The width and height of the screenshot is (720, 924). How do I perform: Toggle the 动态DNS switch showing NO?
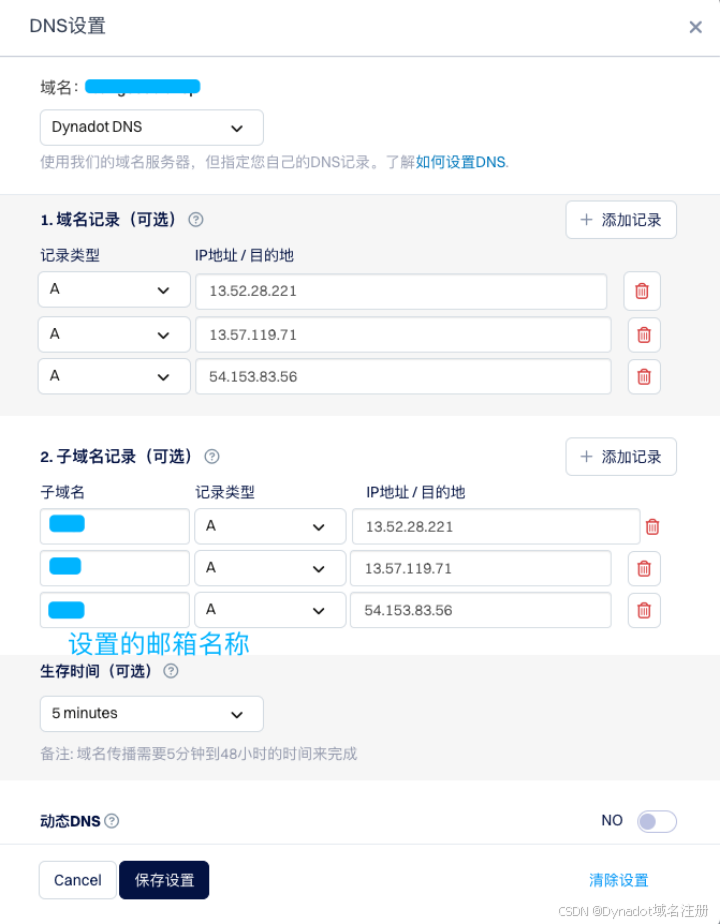click(656, 821)
